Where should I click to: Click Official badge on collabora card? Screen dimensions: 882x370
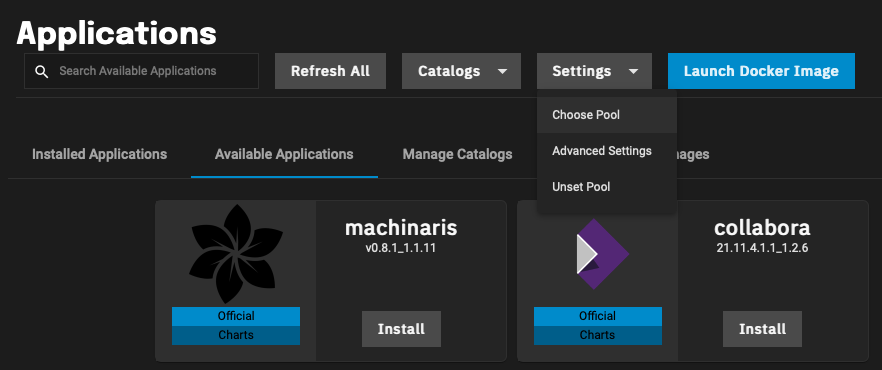[x=597, y=316]
